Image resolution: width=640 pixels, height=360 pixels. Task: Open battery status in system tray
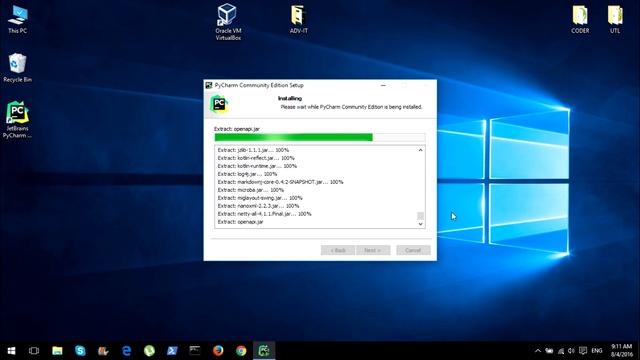point(549,351)
